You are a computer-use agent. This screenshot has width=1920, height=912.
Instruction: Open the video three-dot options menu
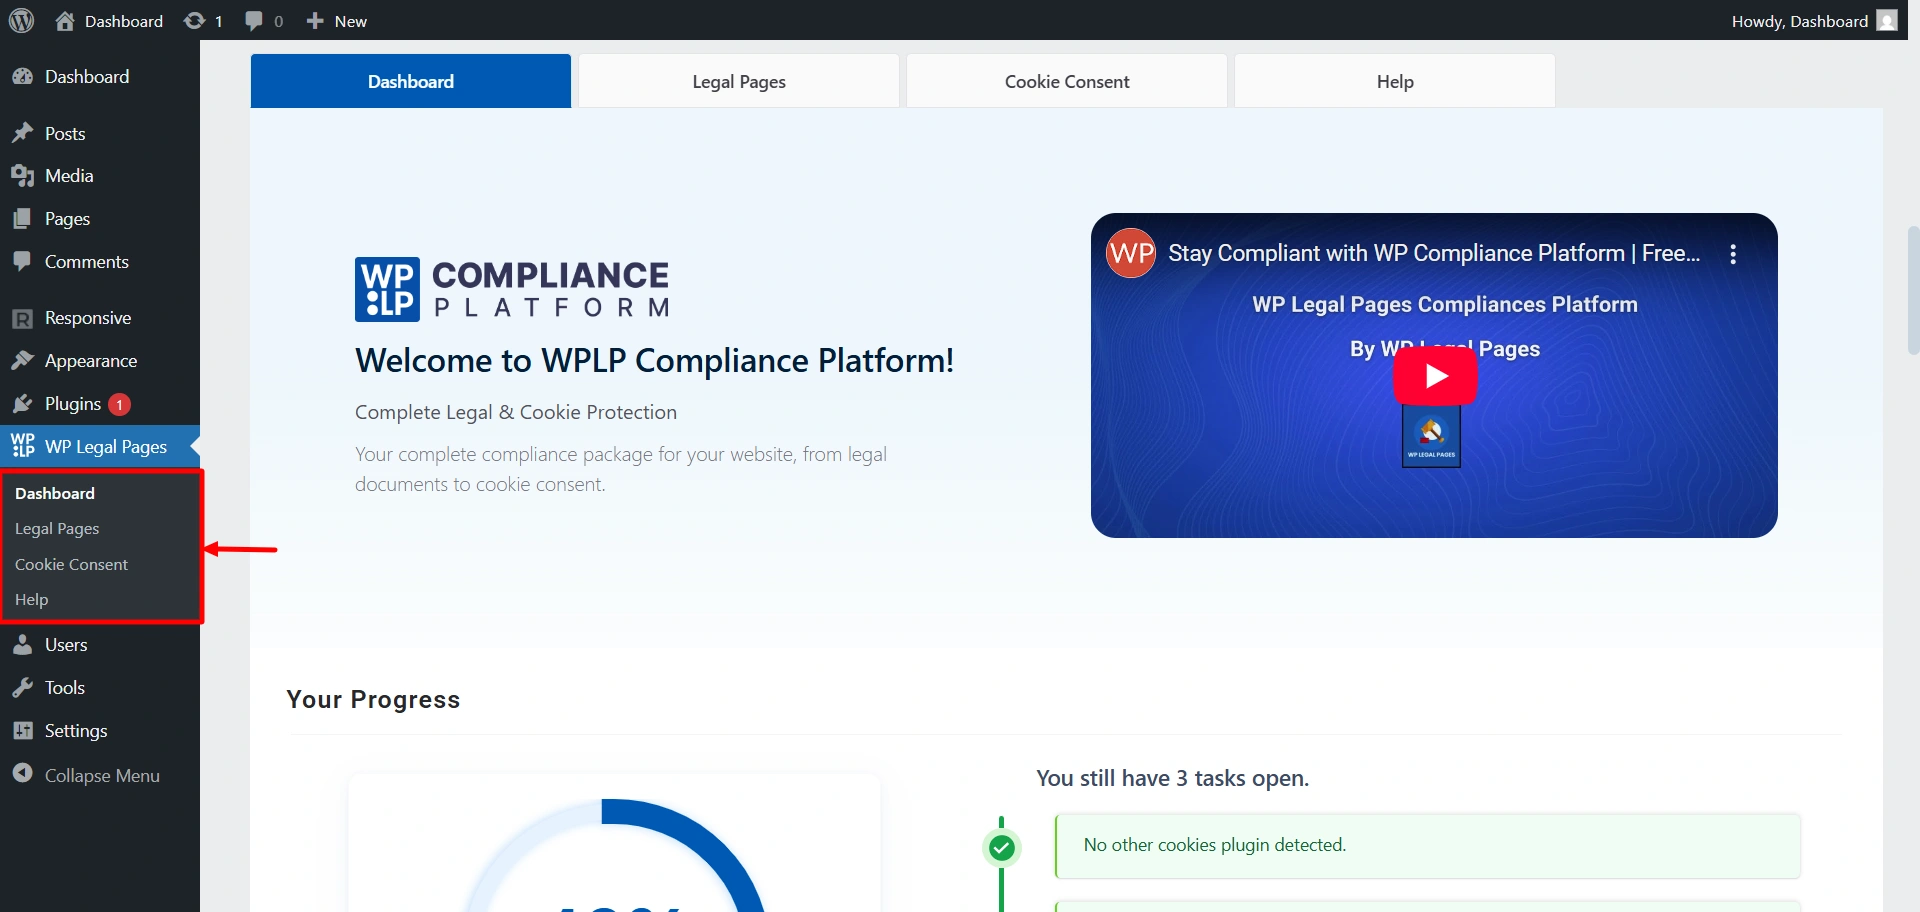click(x=1733, y=254)
